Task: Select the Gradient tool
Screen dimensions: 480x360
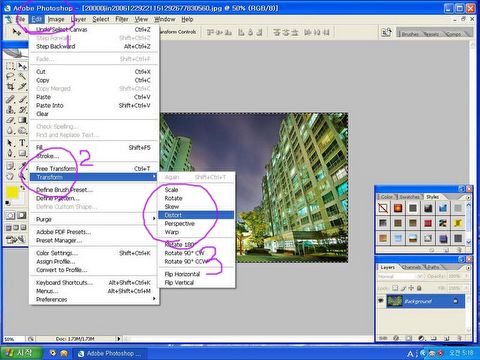Action: (22, 120)
